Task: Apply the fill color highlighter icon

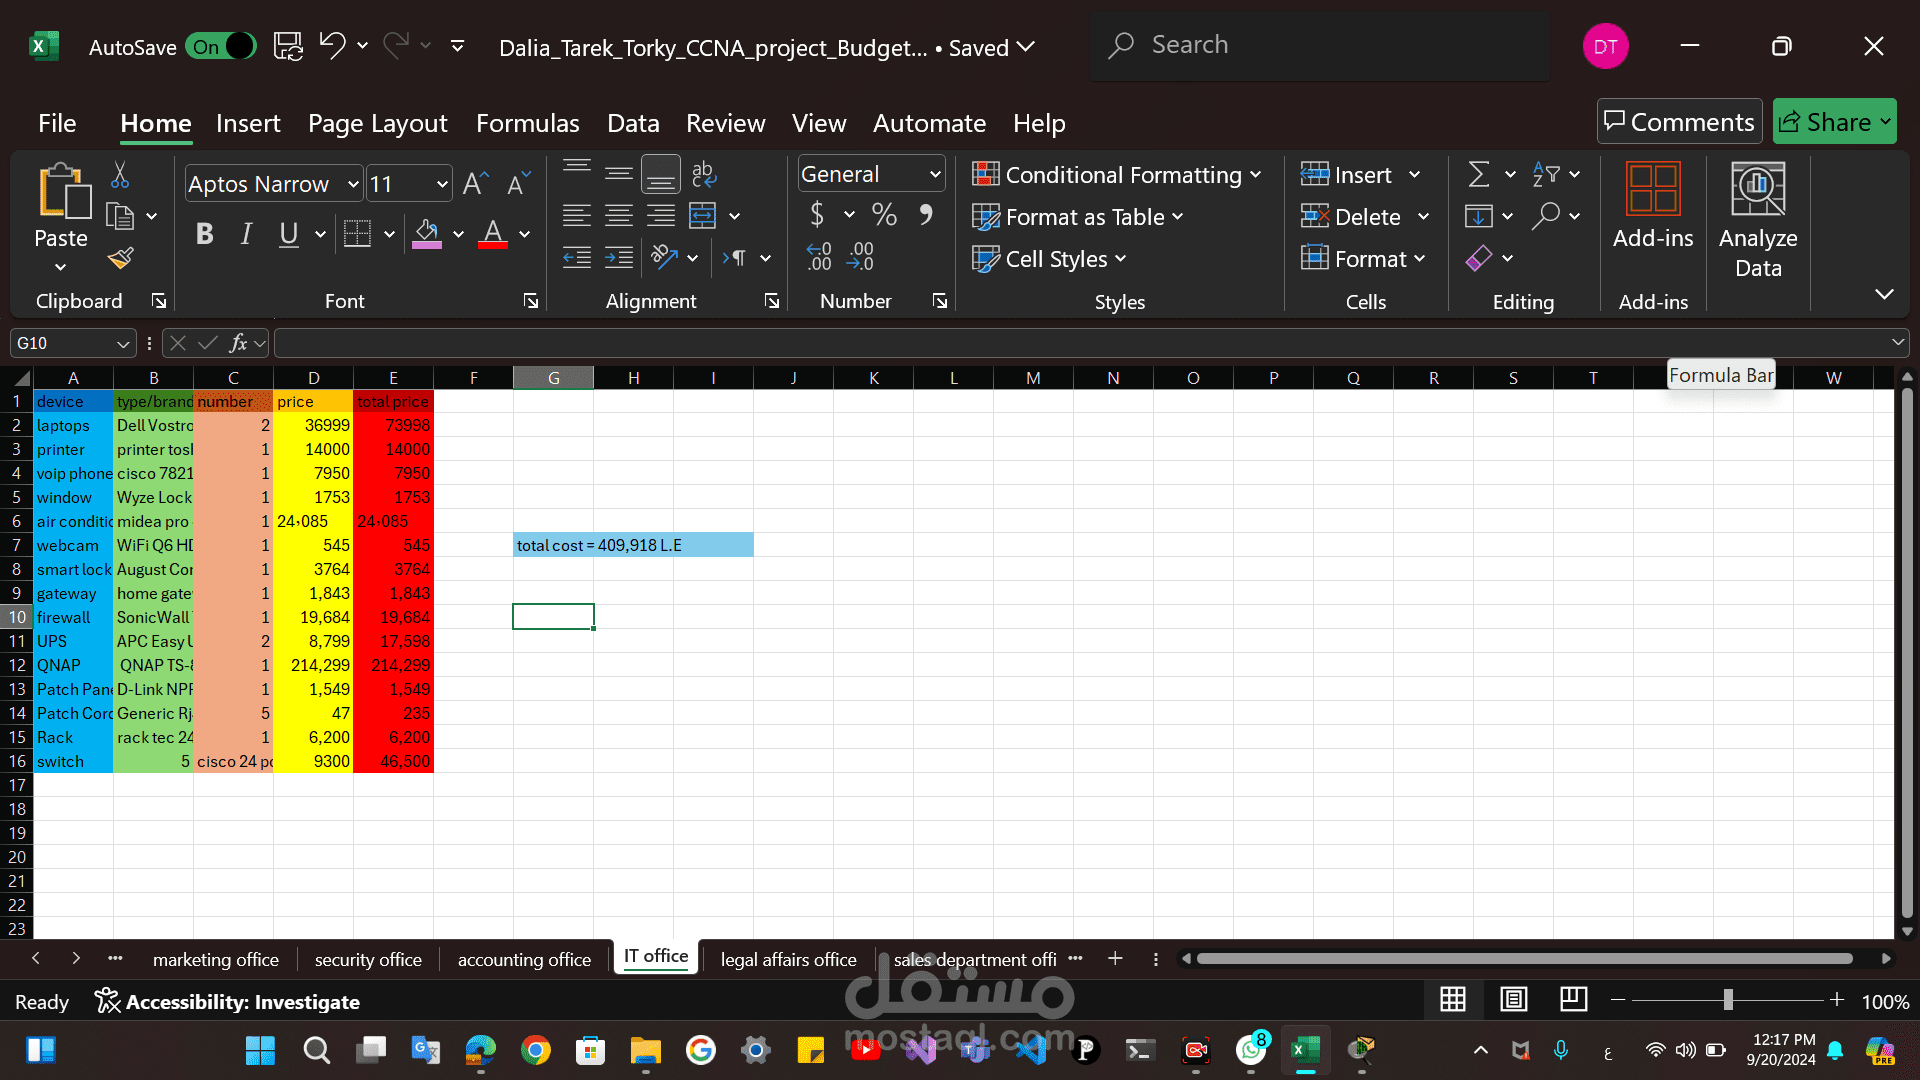Action: [427, 234]
